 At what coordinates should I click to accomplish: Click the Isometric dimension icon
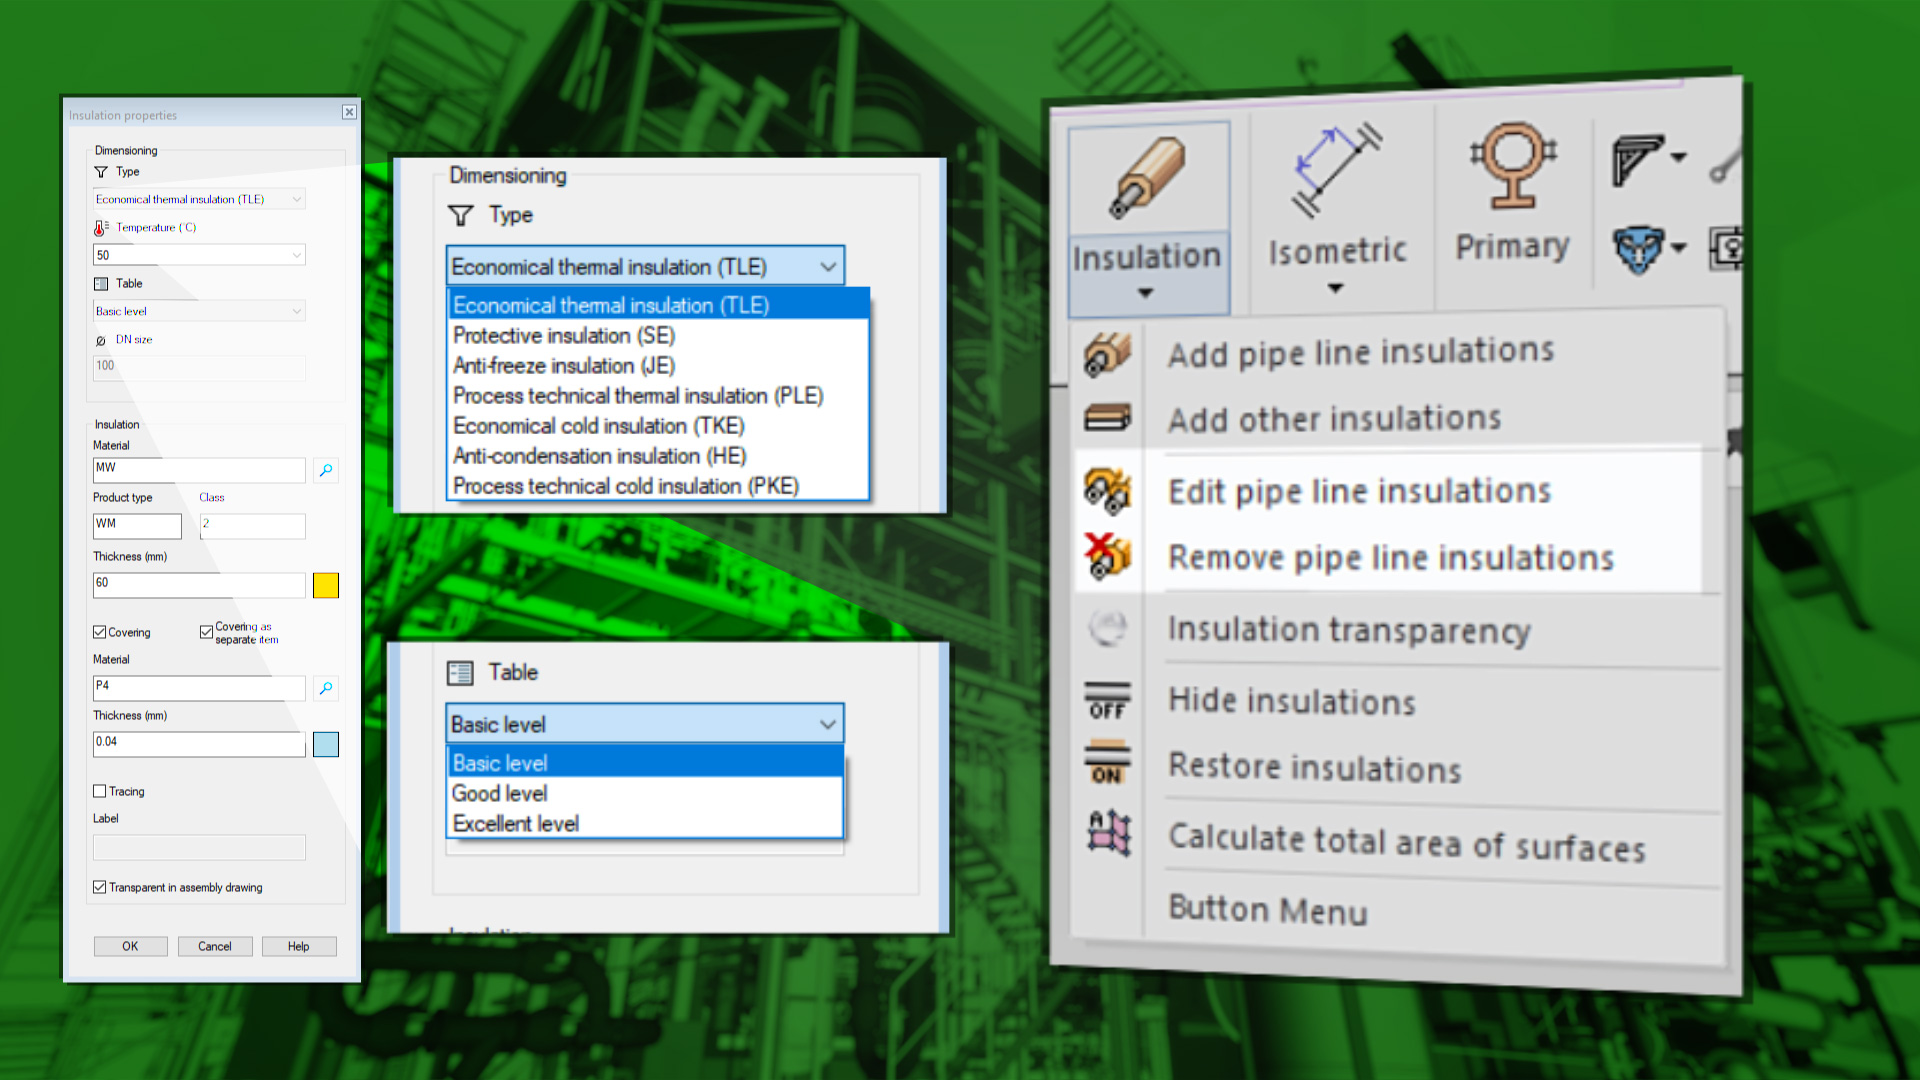pyautogui.click(x=1336, y=170)
